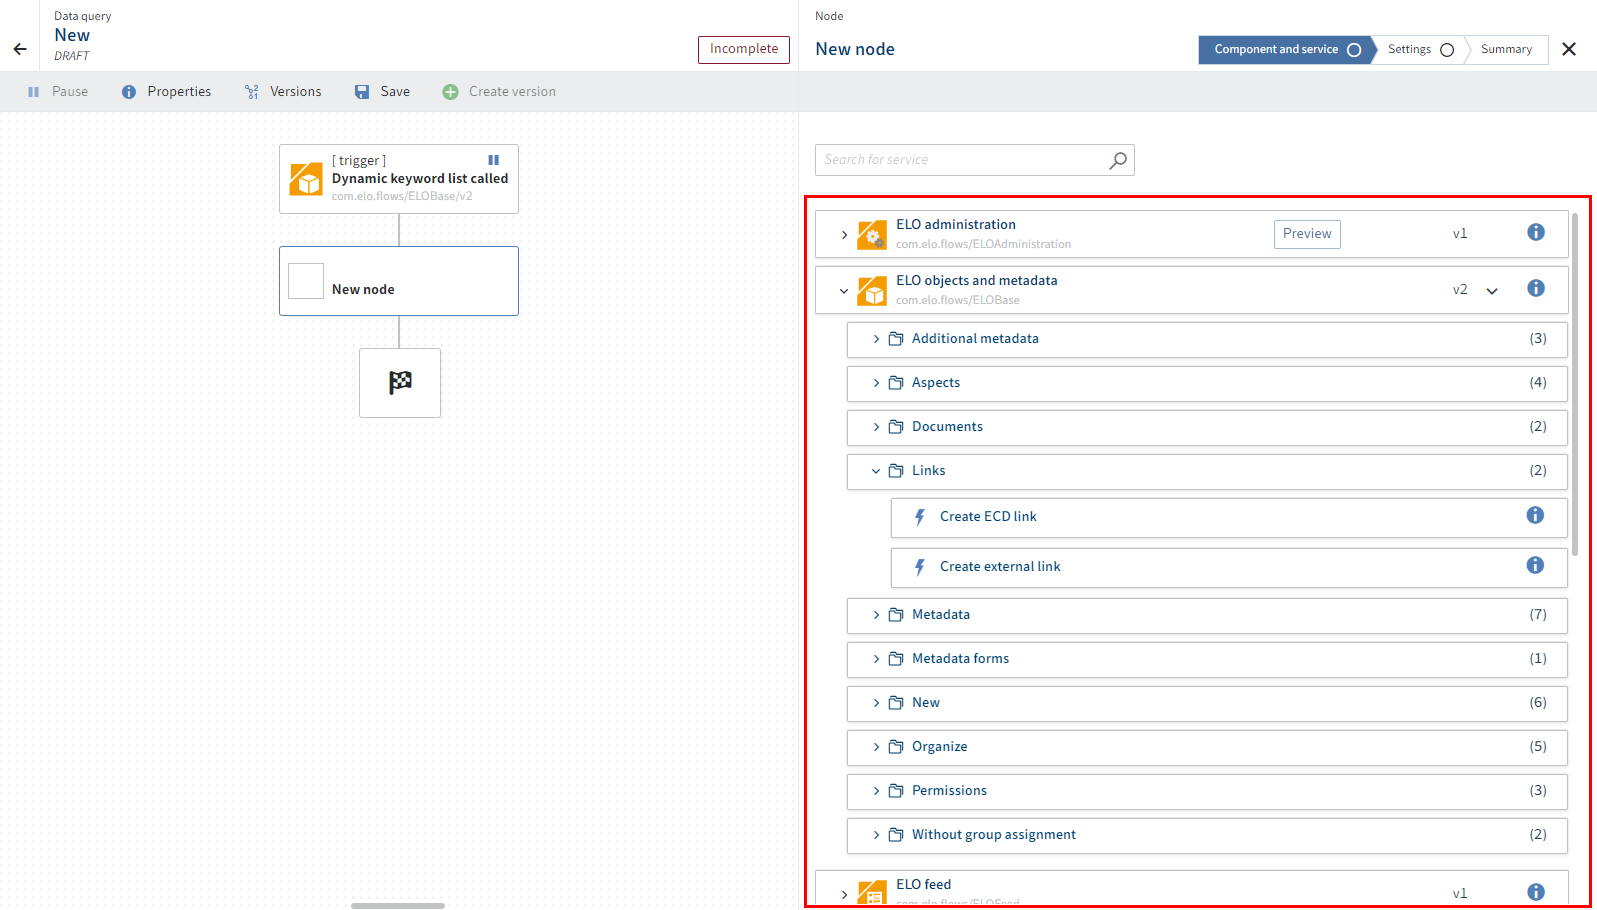This screenshot has width=1597, height=910.
Task: Click the Pause label in toolbar
Action: click(x=70, y=92)
